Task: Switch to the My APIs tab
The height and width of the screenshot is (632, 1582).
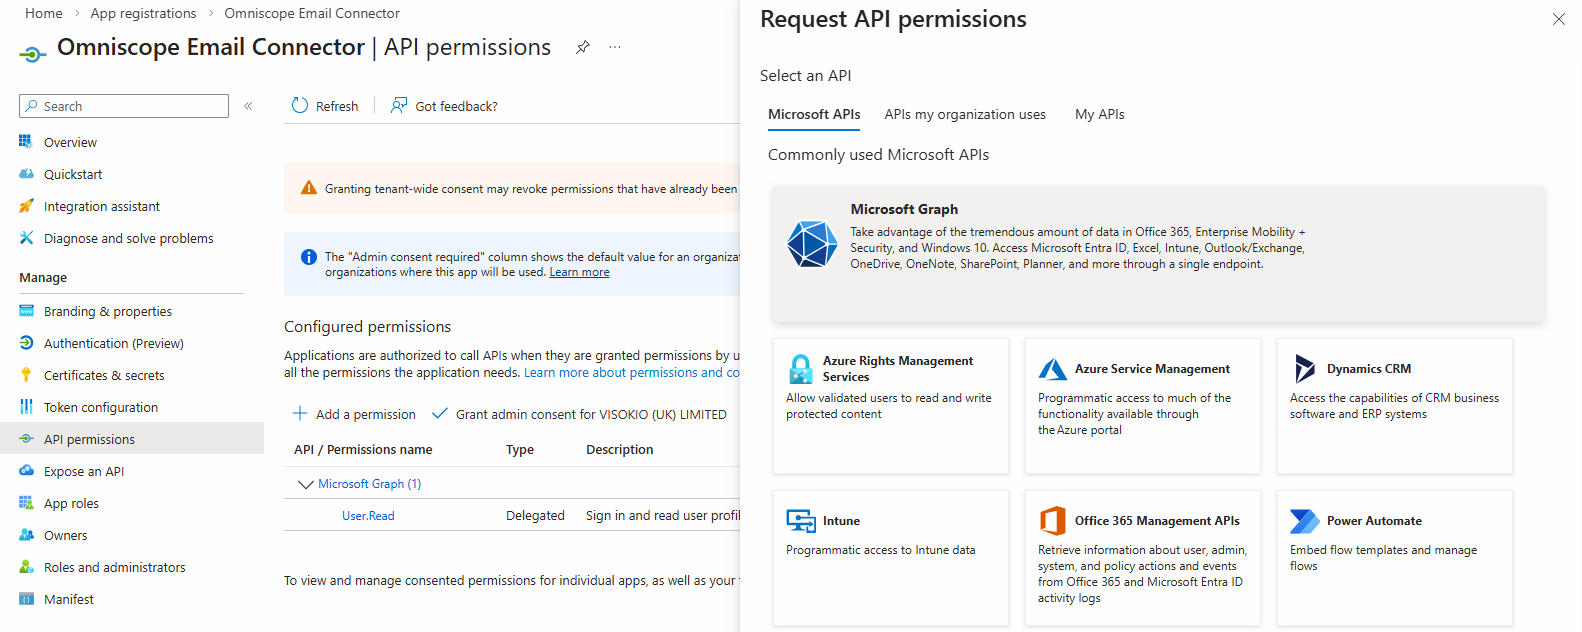Action: point(1099,115)
